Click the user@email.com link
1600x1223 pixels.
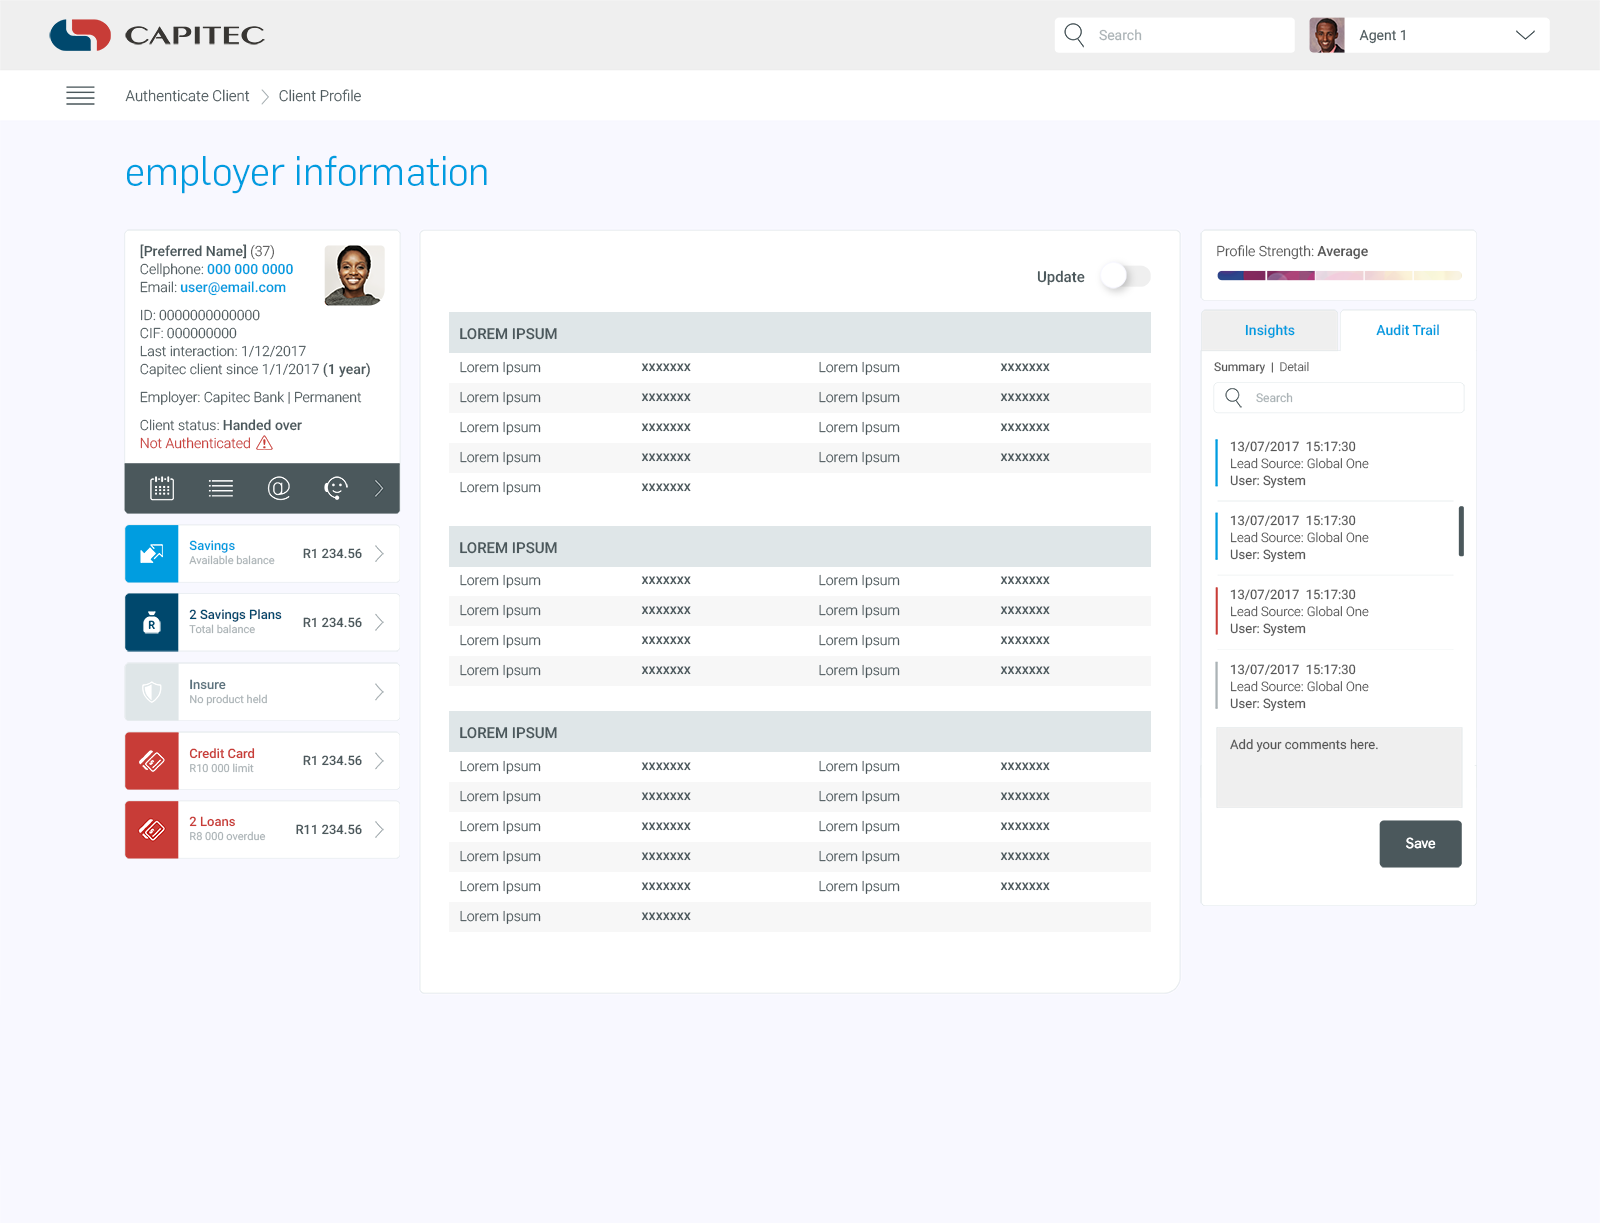click(x=233, y=287)
